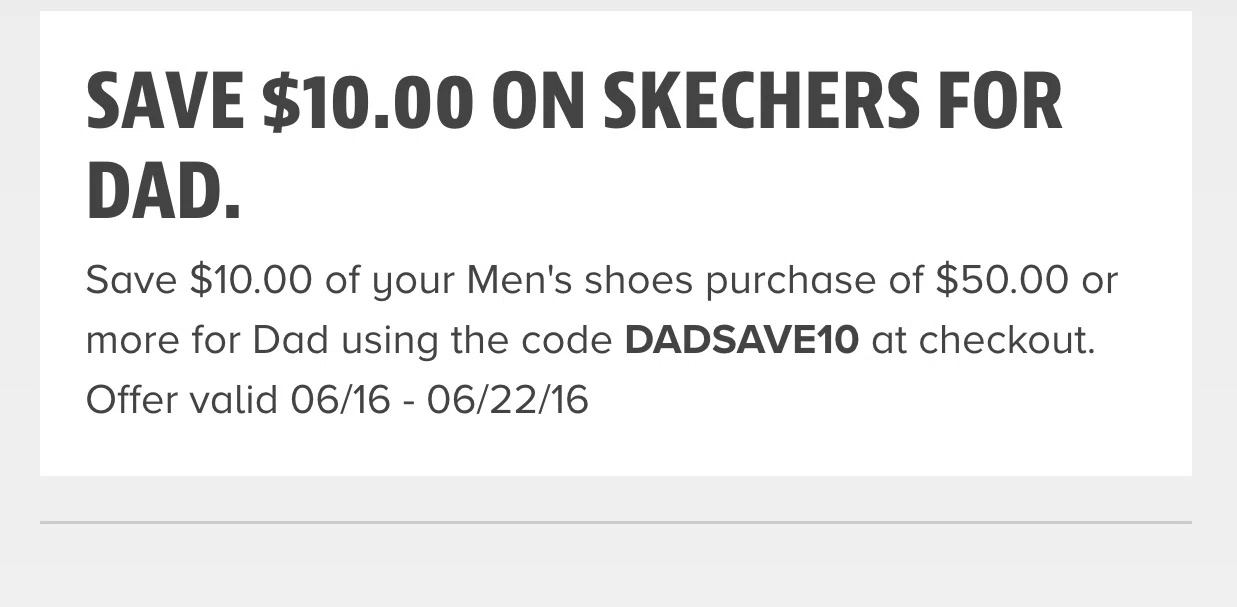Tap the DADSAVE10 promo code
Image resolution: width=1237 pixels, height=607 pixels.
pyautogui.click(x=741, y=340)
